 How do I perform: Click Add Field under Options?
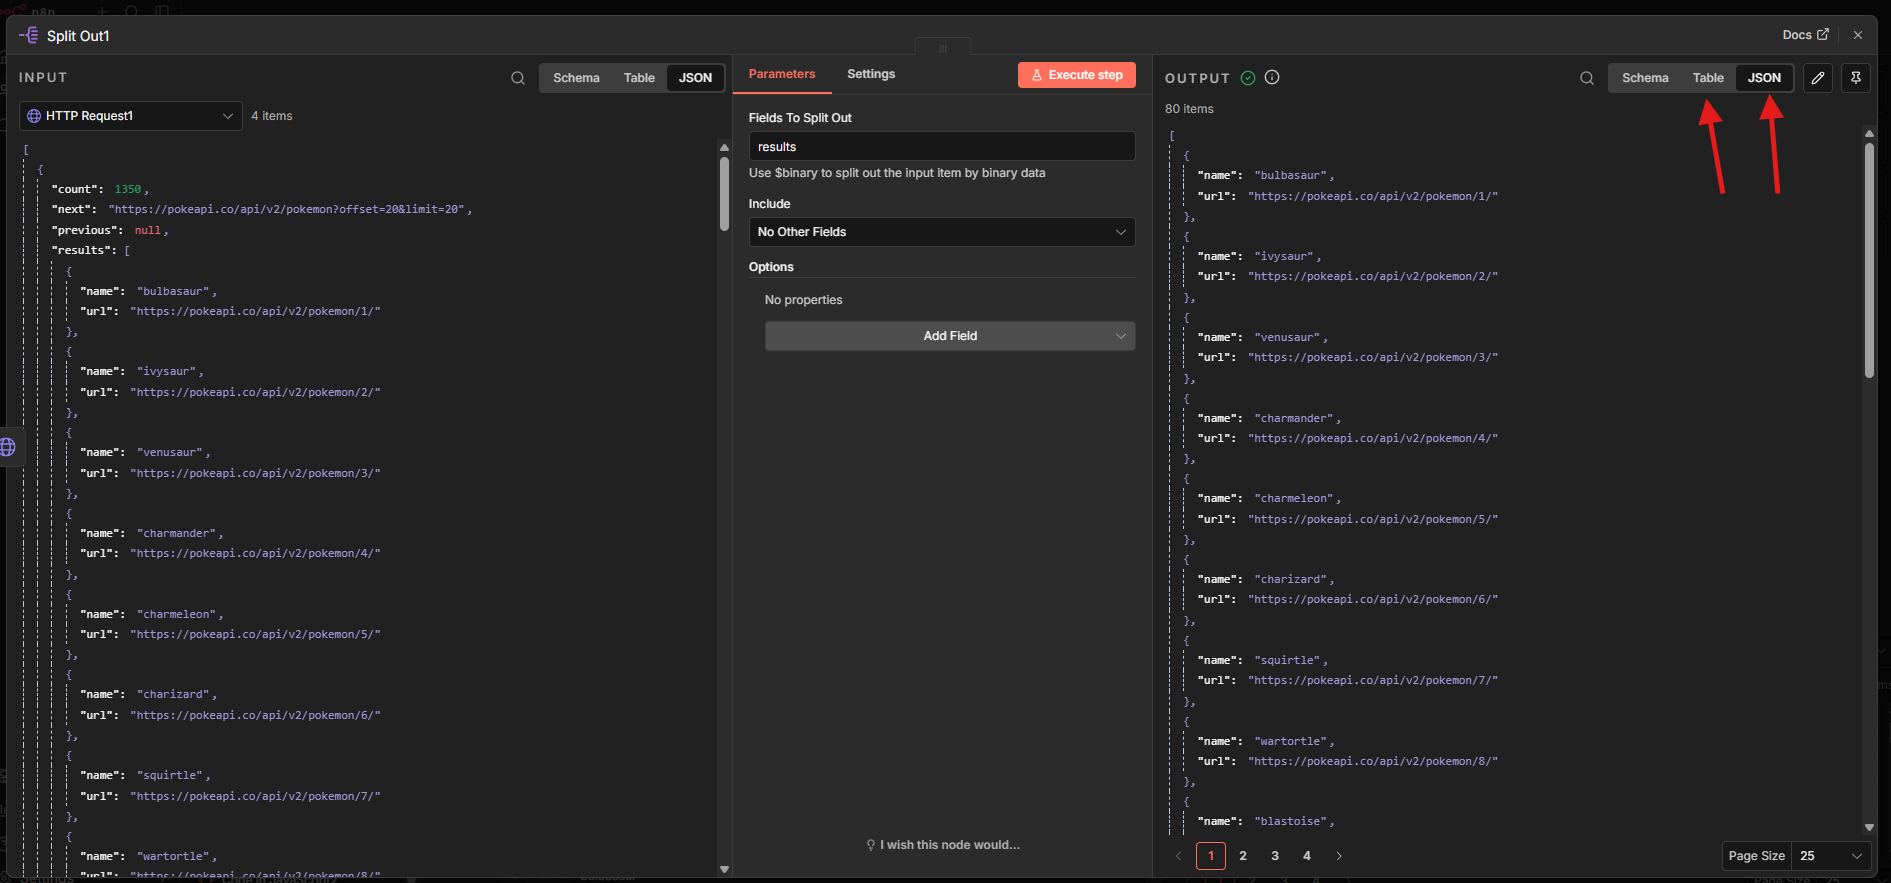click(949, 336)
